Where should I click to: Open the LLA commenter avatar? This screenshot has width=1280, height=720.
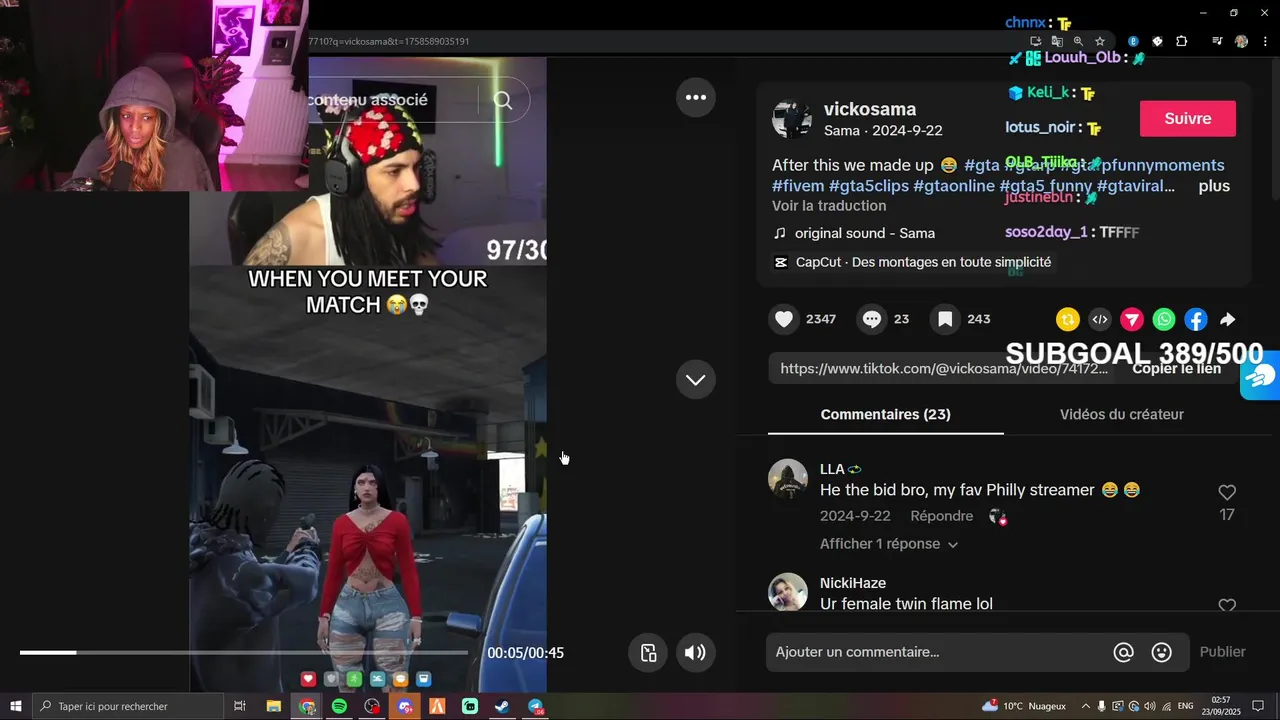click(788, 479)
